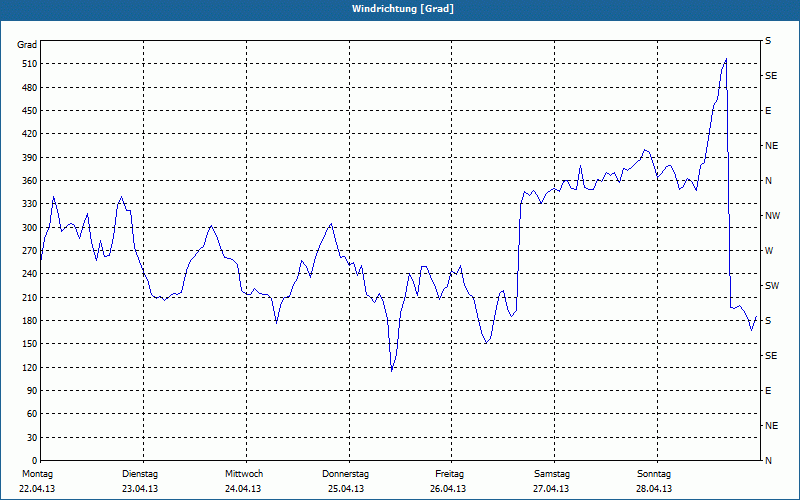Select the 120 degree axis label

click(x=30, y=367)
